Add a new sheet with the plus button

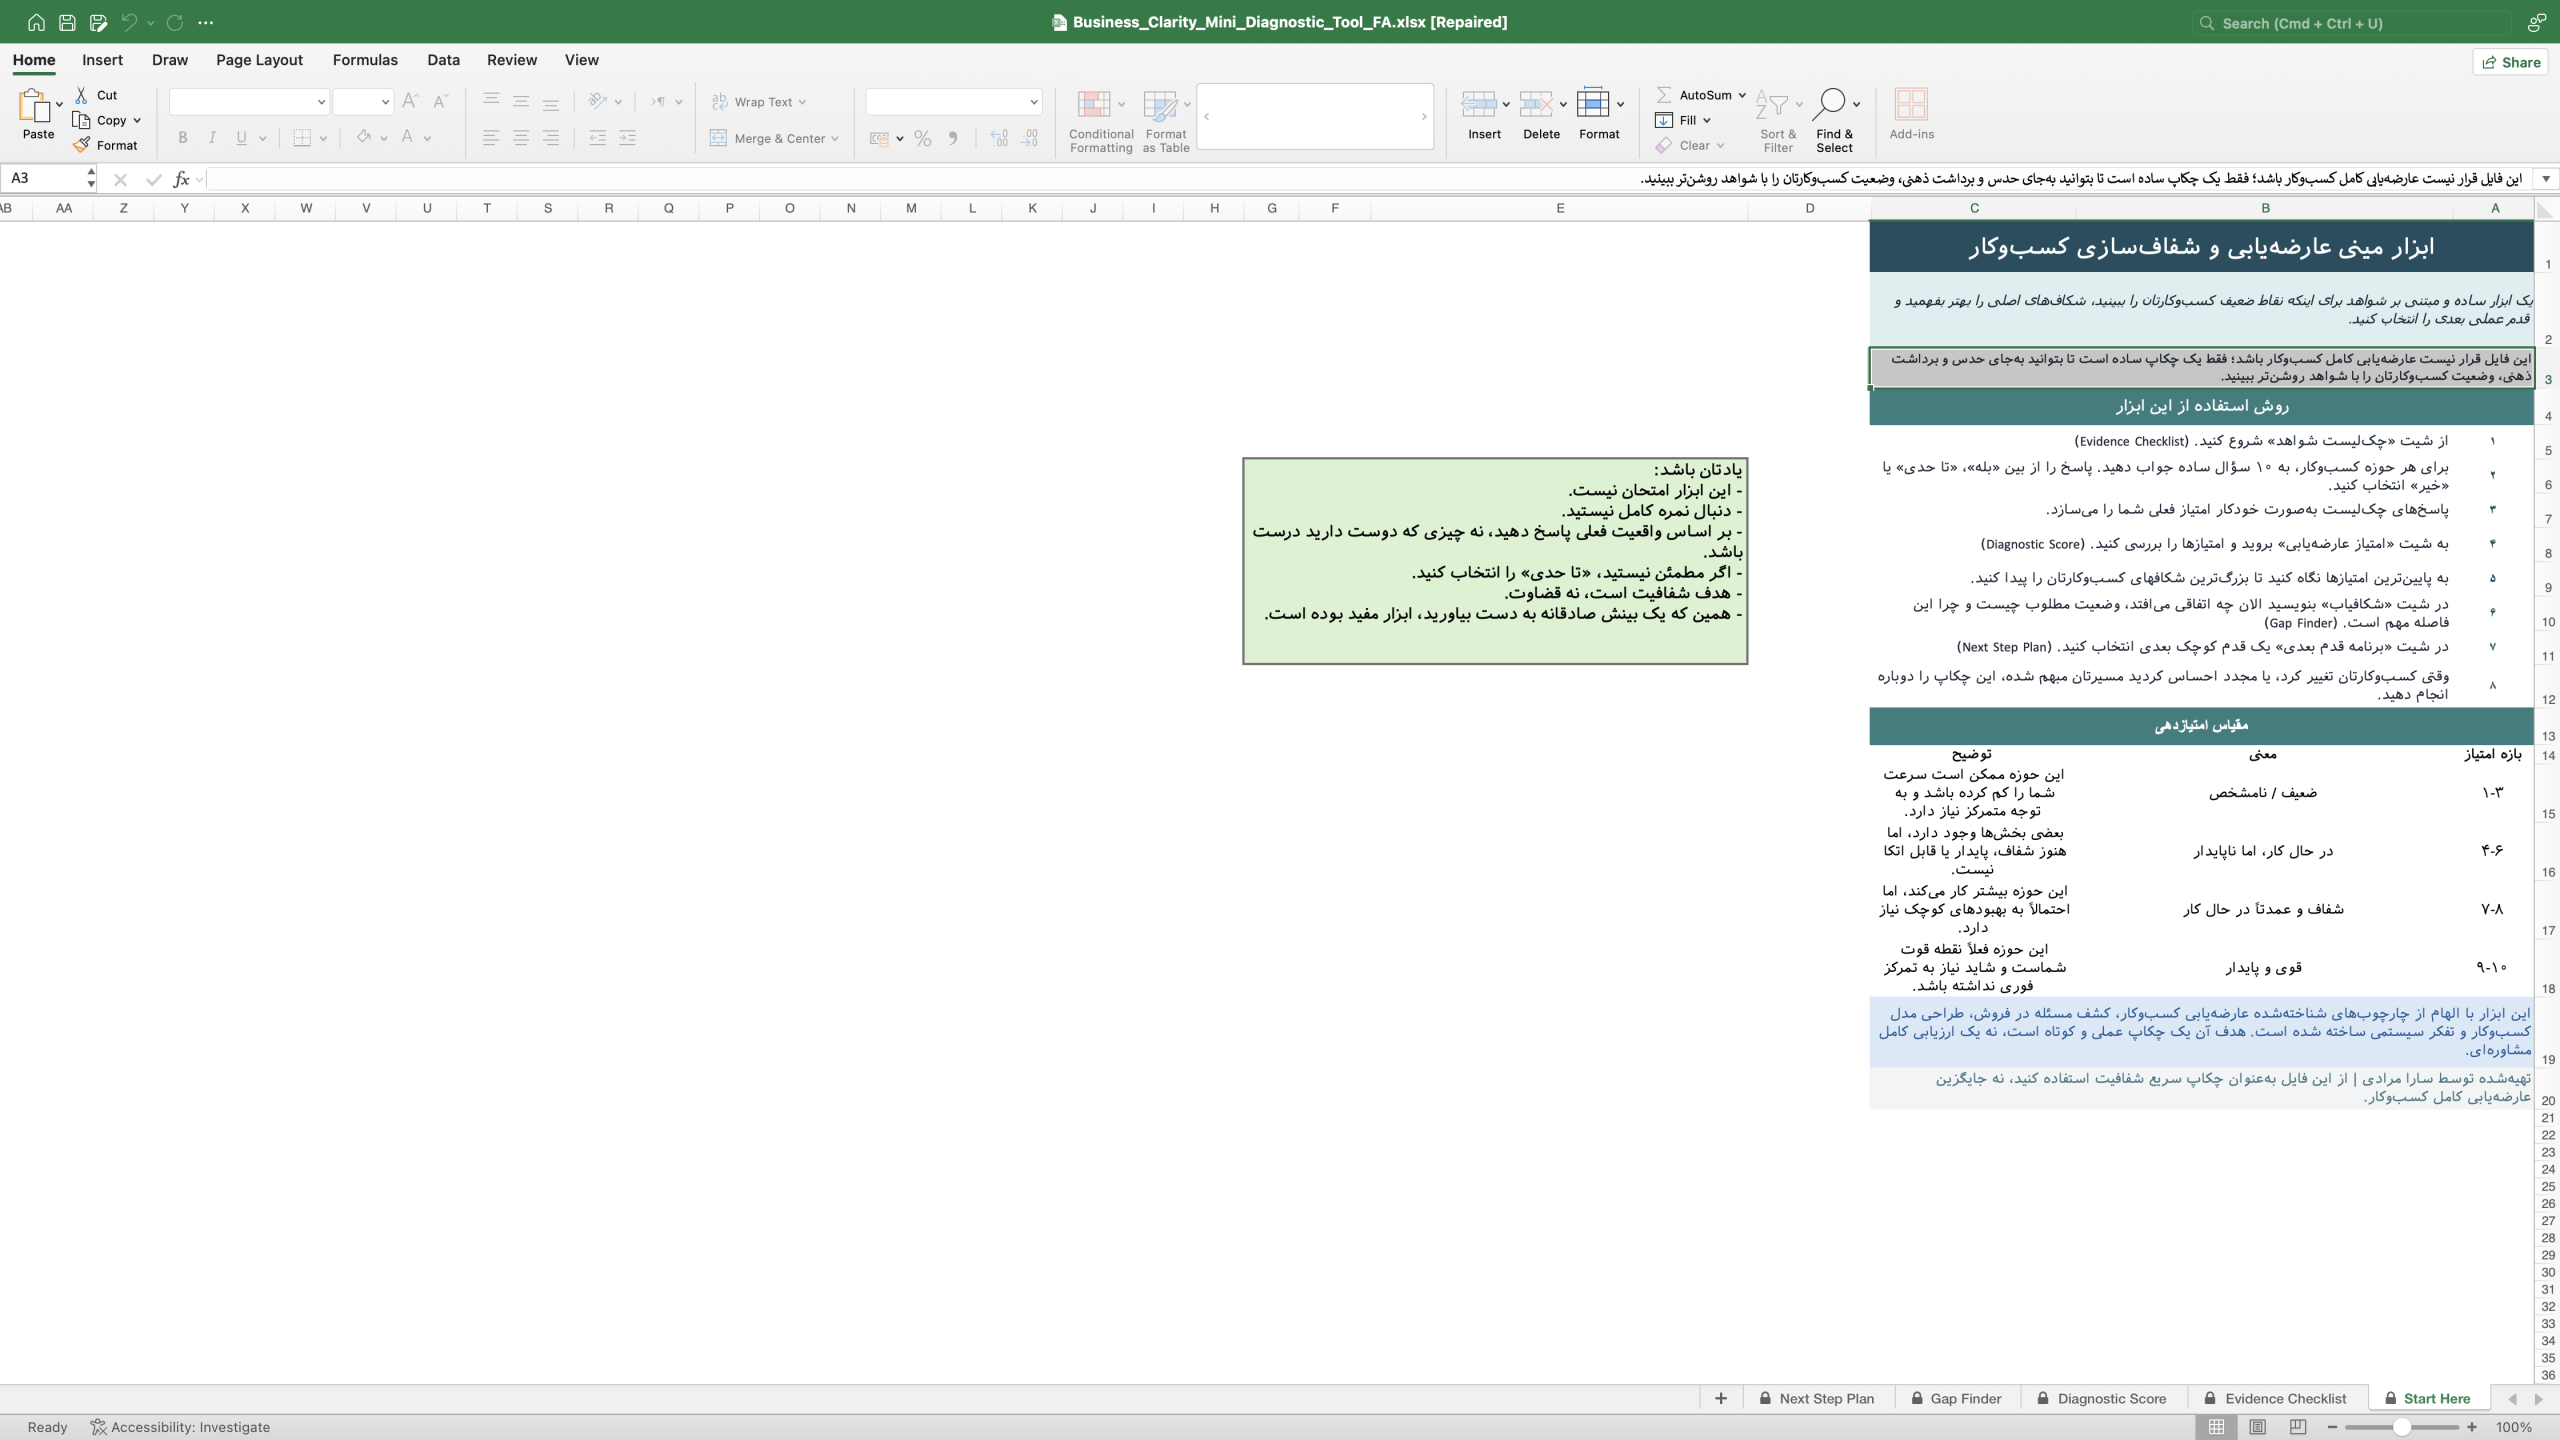pos(1721,1399)
